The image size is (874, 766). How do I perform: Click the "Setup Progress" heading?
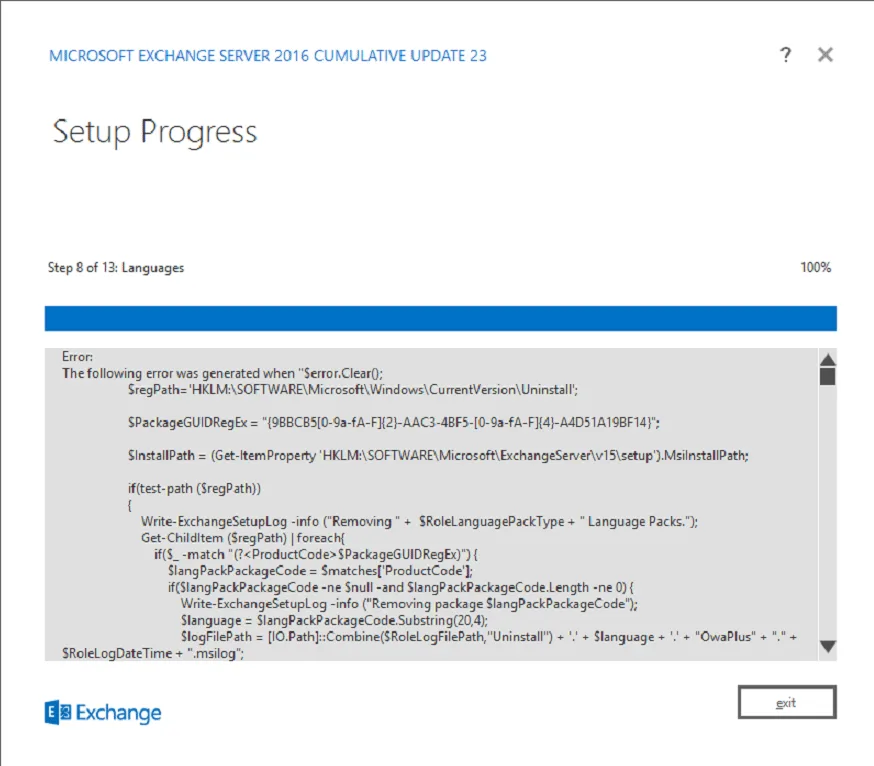tap(155, 132)
